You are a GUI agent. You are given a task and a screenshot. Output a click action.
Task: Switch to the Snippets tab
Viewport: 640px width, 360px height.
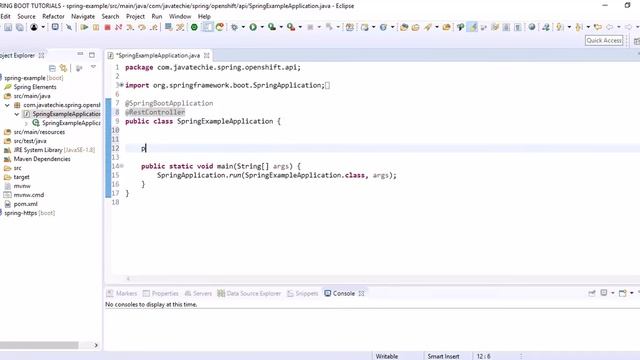tap(302, 293)
